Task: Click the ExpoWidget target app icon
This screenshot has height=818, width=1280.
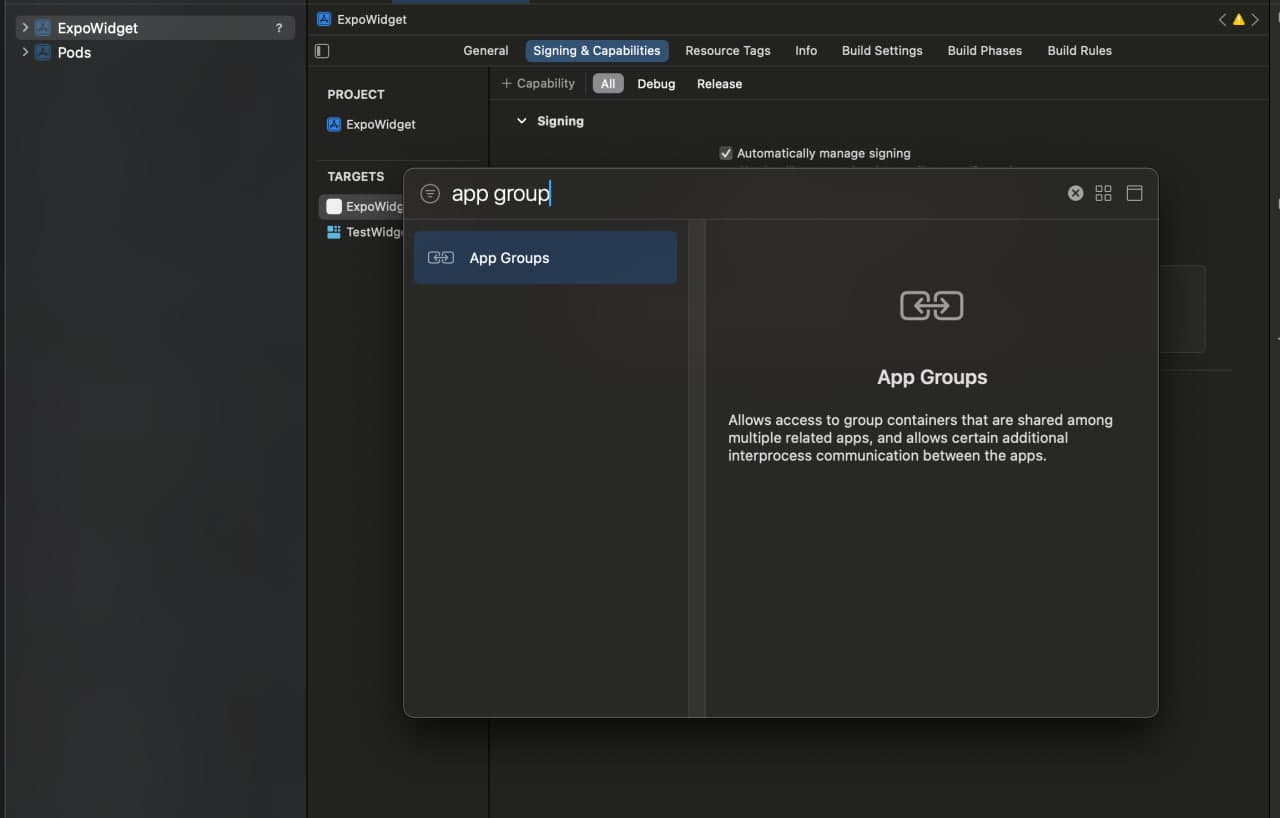Action: click(334, 207)
